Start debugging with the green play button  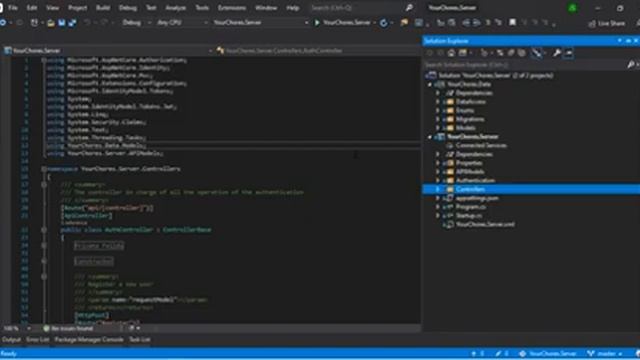click(317, 23)
